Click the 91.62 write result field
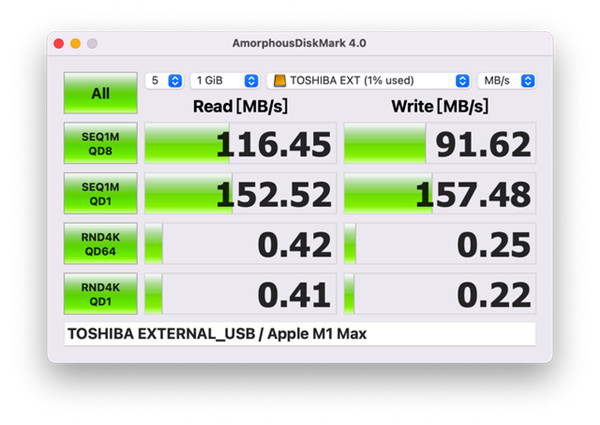The width and height of the screenshot is (600, 425). (439, 144)
